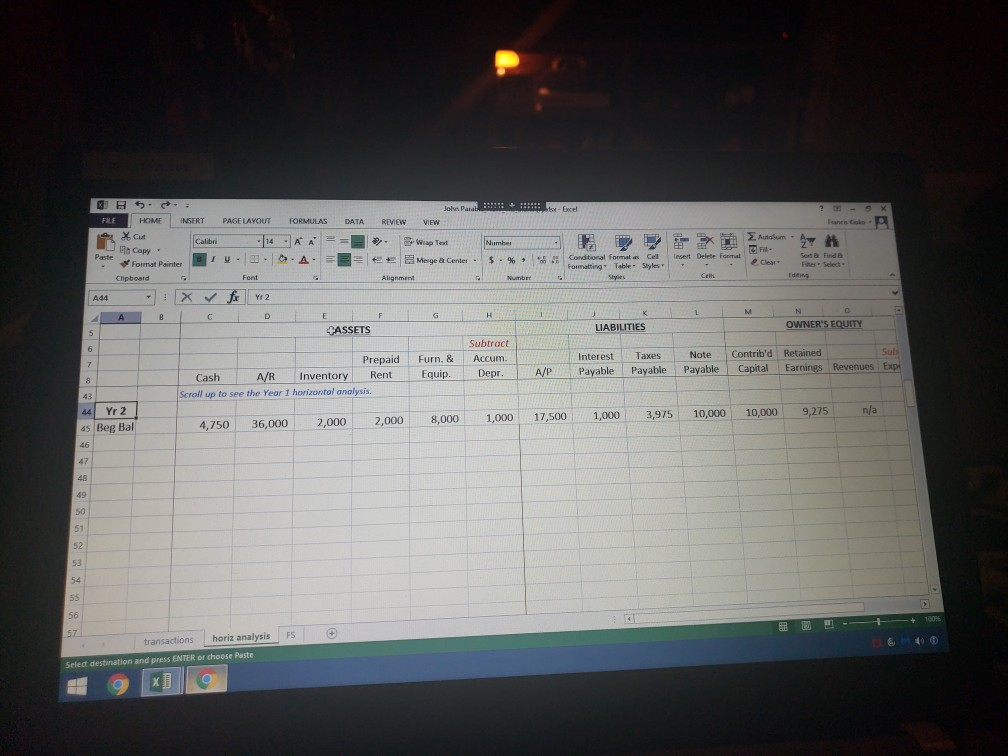Open the Number Format dropdown

(556, 241)
